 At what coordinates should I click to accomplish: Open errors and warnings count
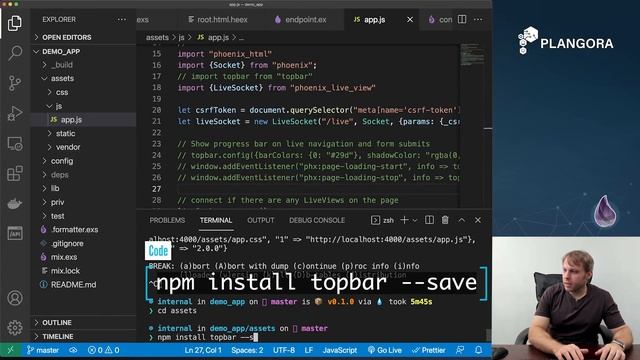tap(103, 350)
